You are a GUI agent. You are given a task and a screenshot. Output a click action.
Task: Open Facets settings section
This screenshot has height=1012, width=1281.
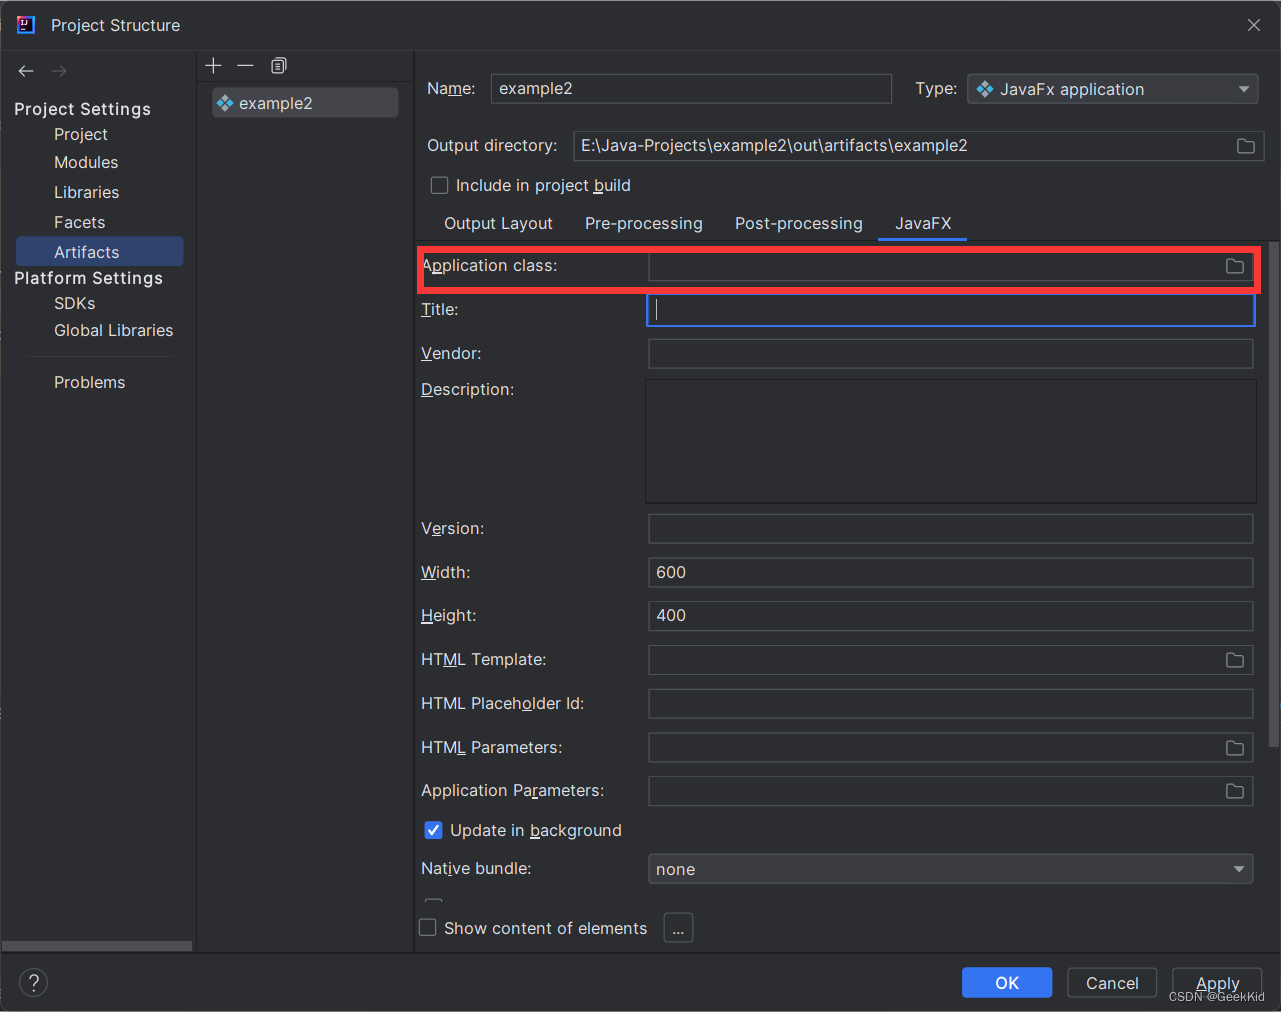[x=79, y=222]
